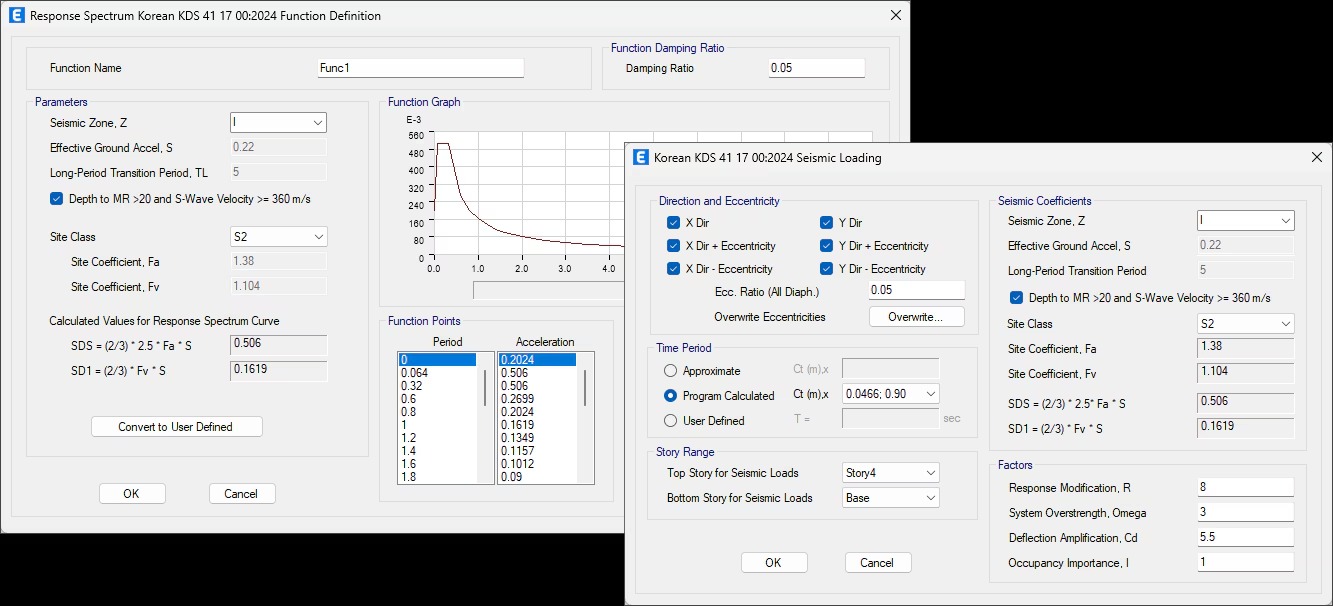This screenshot has width=1333, height=606.
Task: Select the Approximate time period option
Action: pos(670,371)
